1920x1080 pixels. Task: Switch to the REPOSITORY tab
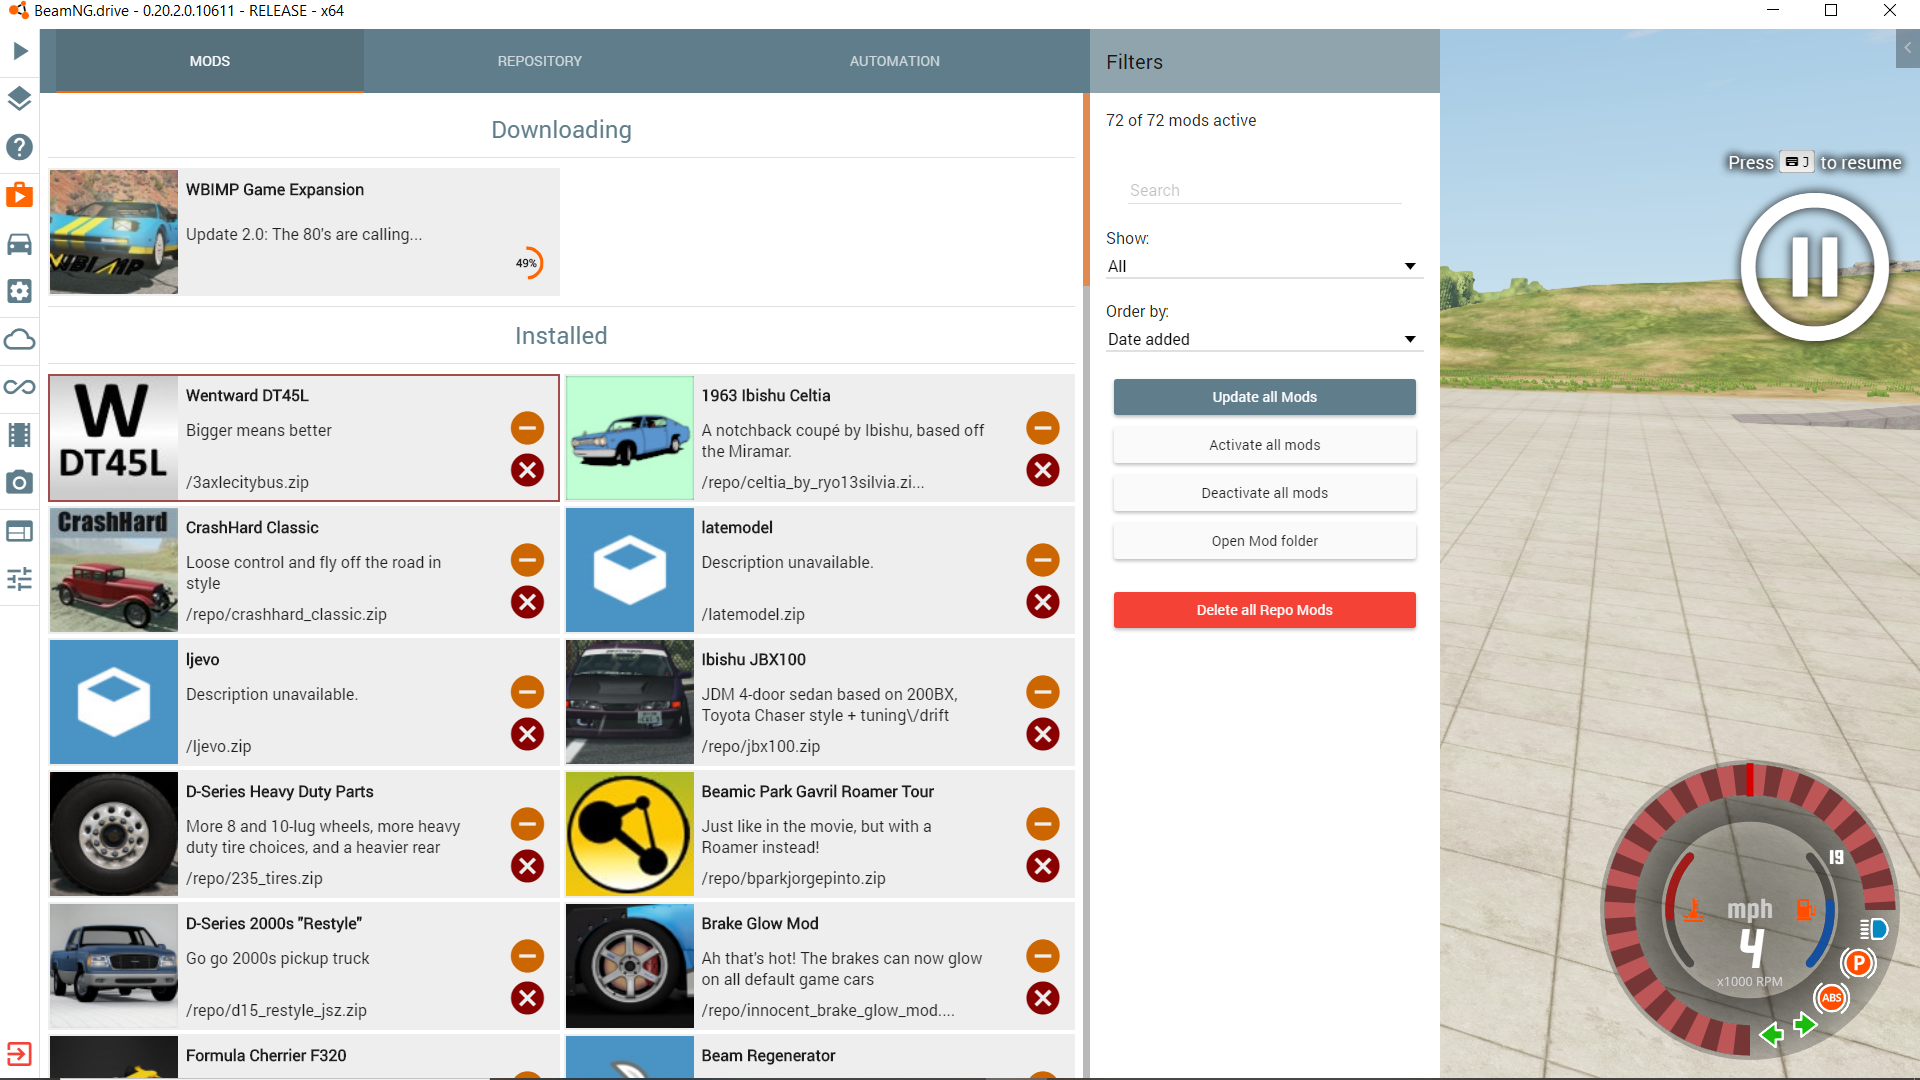540,61
